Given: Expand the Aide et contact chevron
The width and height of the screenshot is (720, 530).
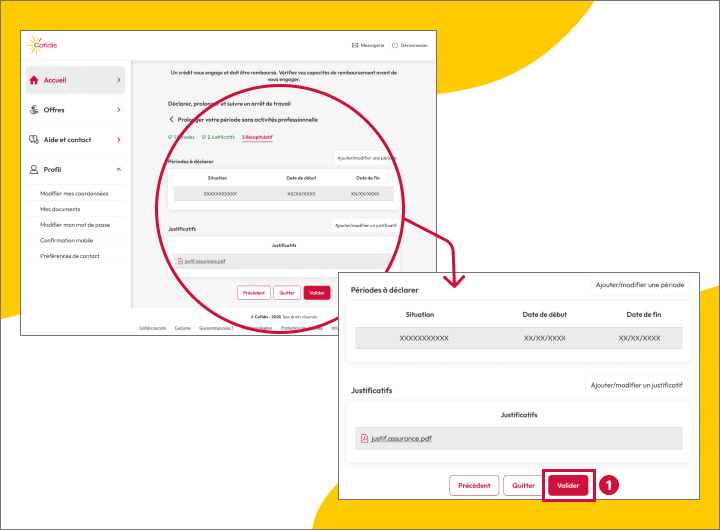Looking at the screenshot, I should 118,140.
